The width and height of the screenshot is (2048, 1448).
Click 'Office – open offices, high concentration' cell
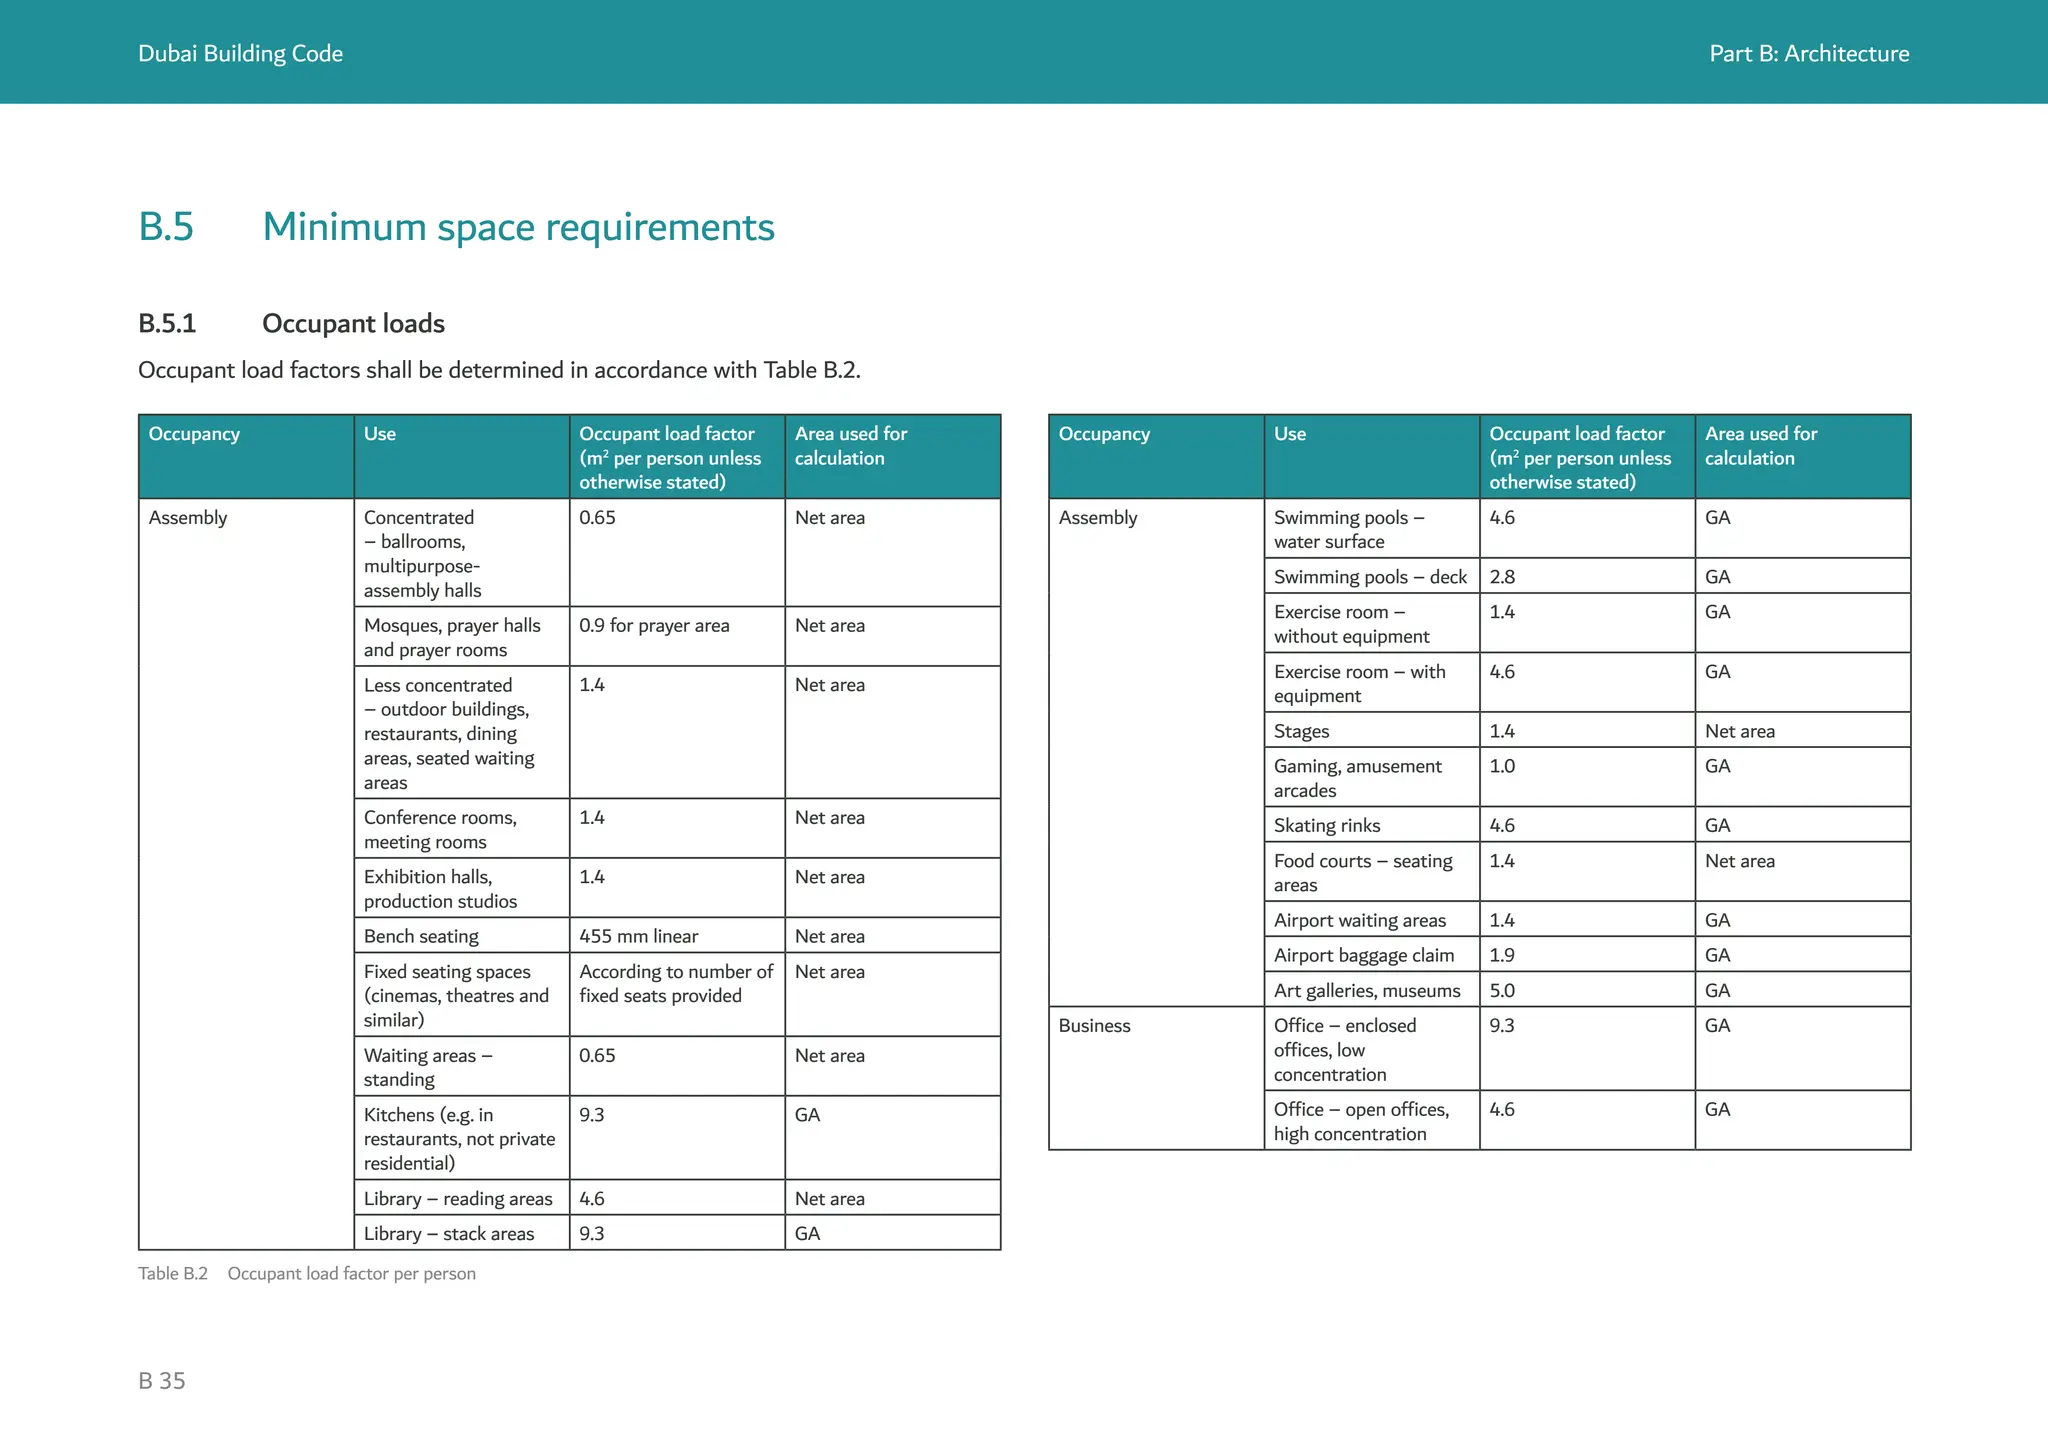1361,1121
